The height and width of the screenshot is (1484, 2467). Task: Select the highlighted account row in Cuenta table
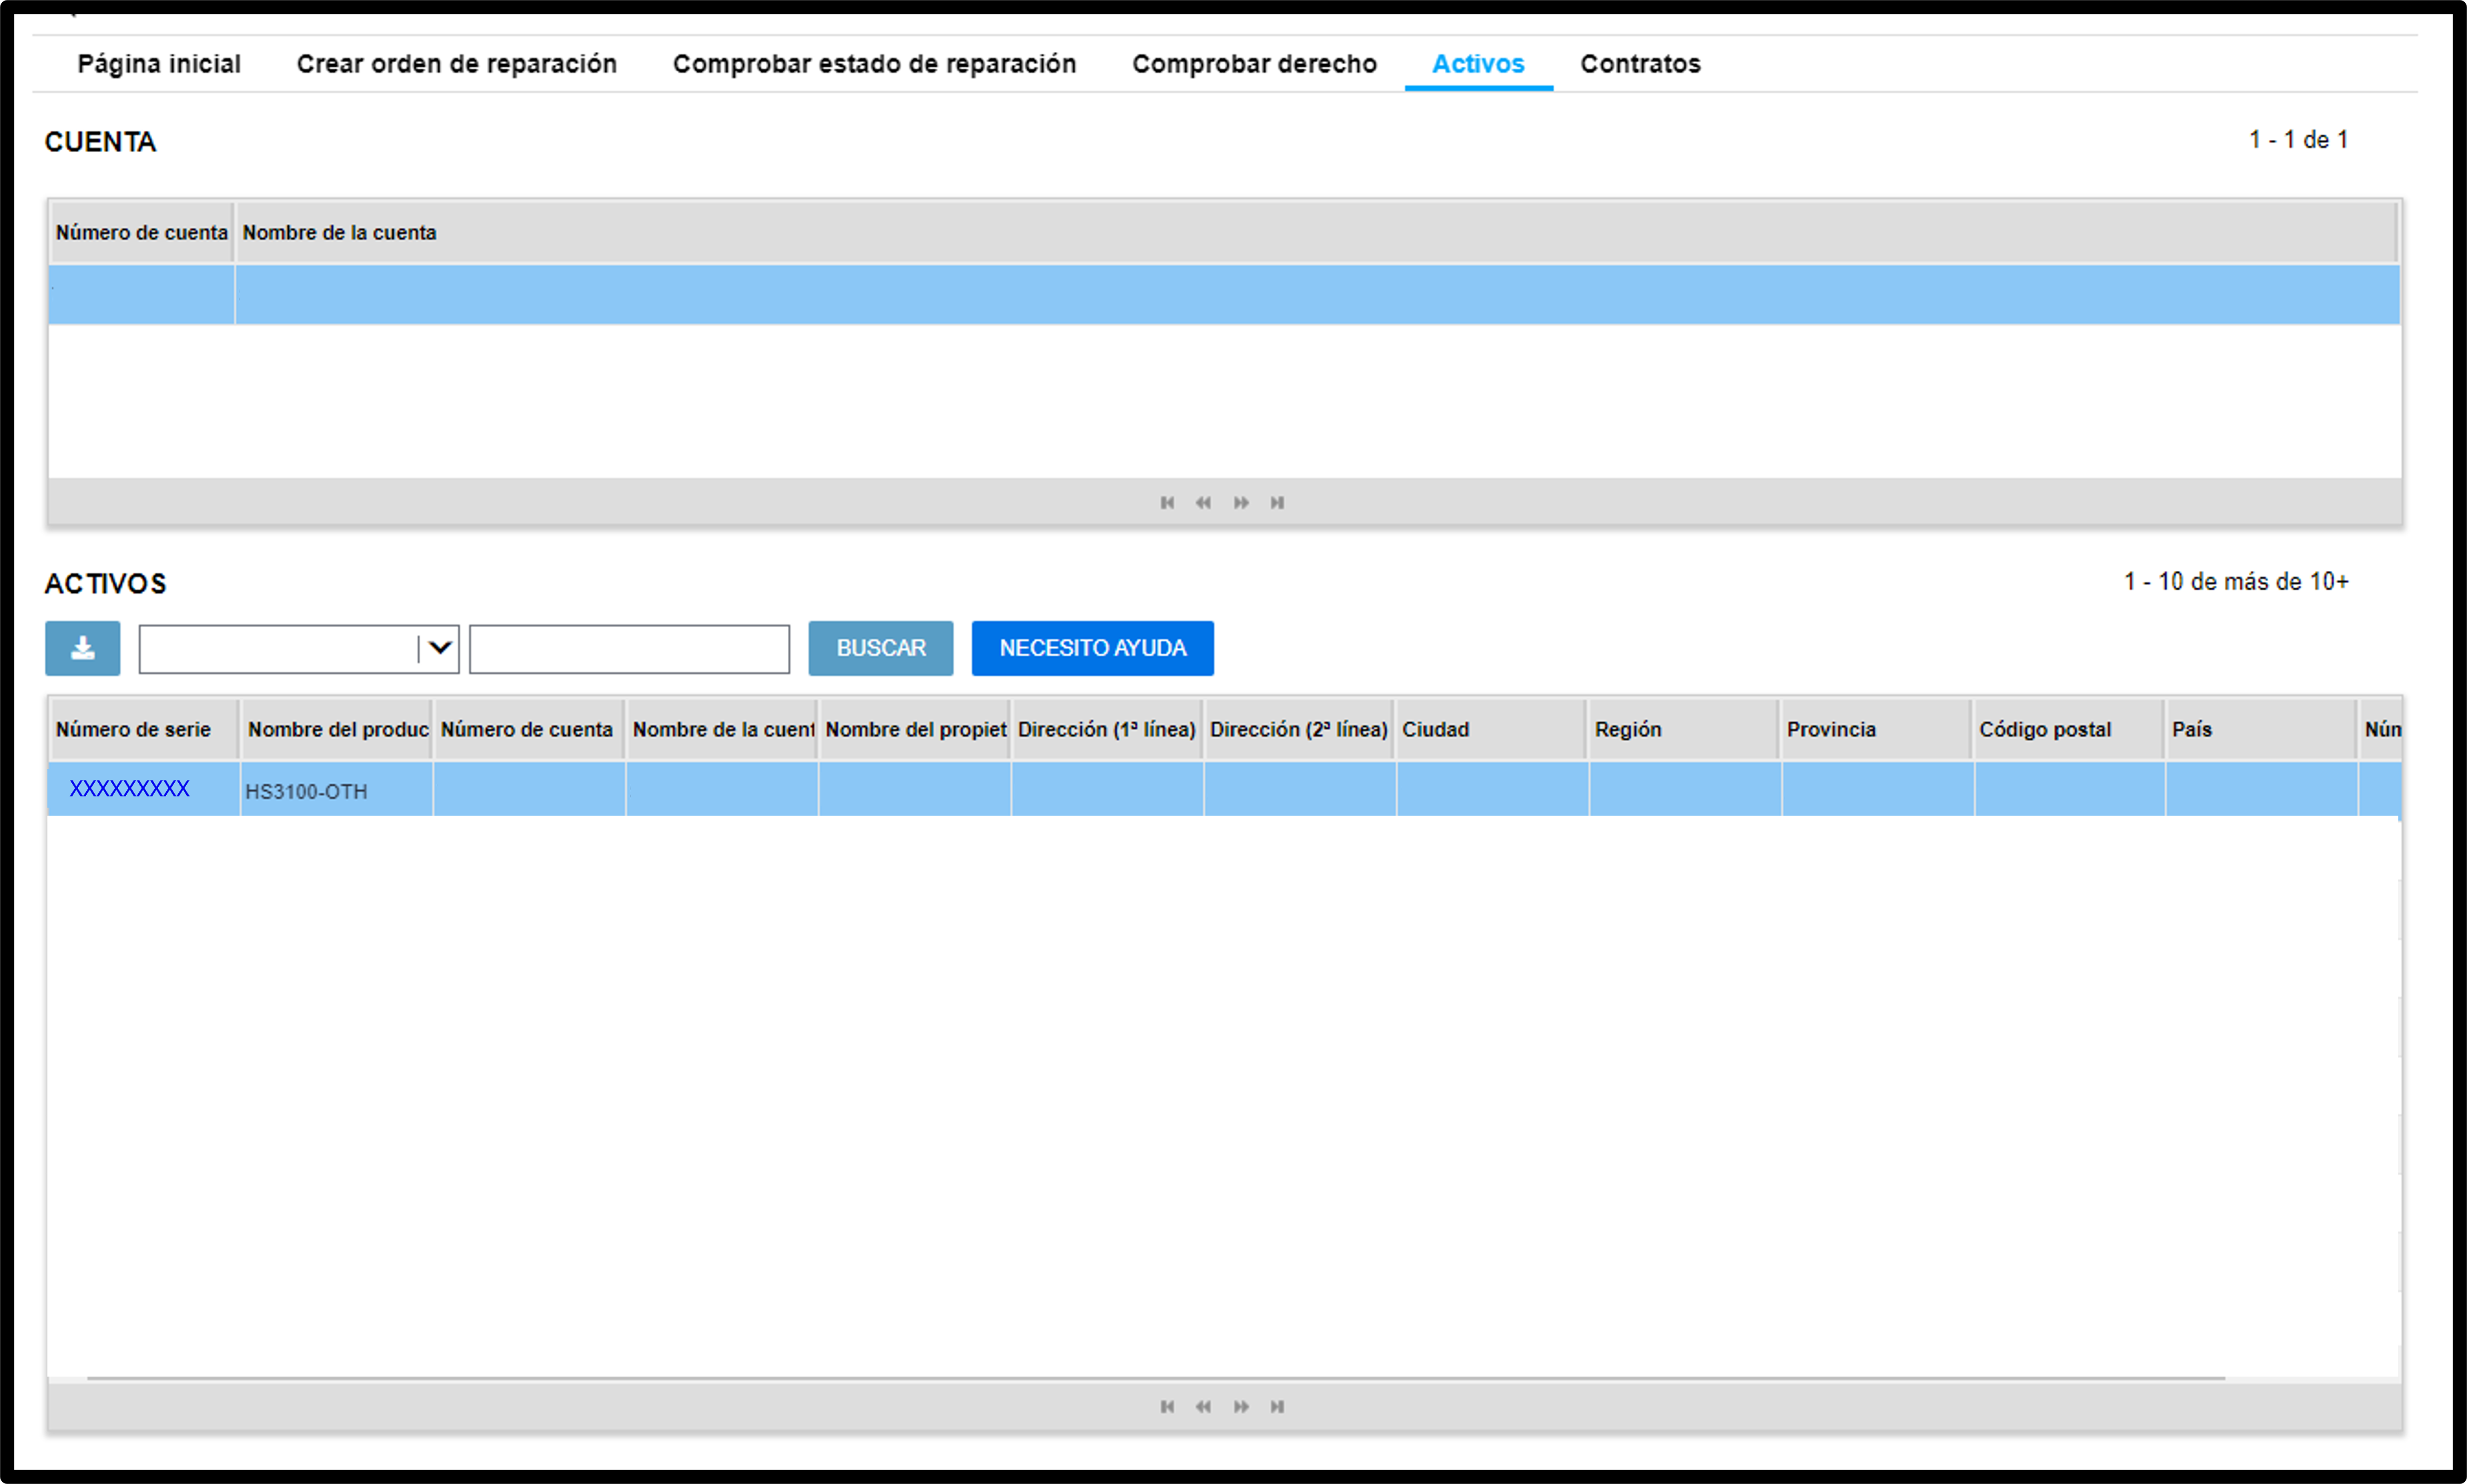[x=1224, y=294]
